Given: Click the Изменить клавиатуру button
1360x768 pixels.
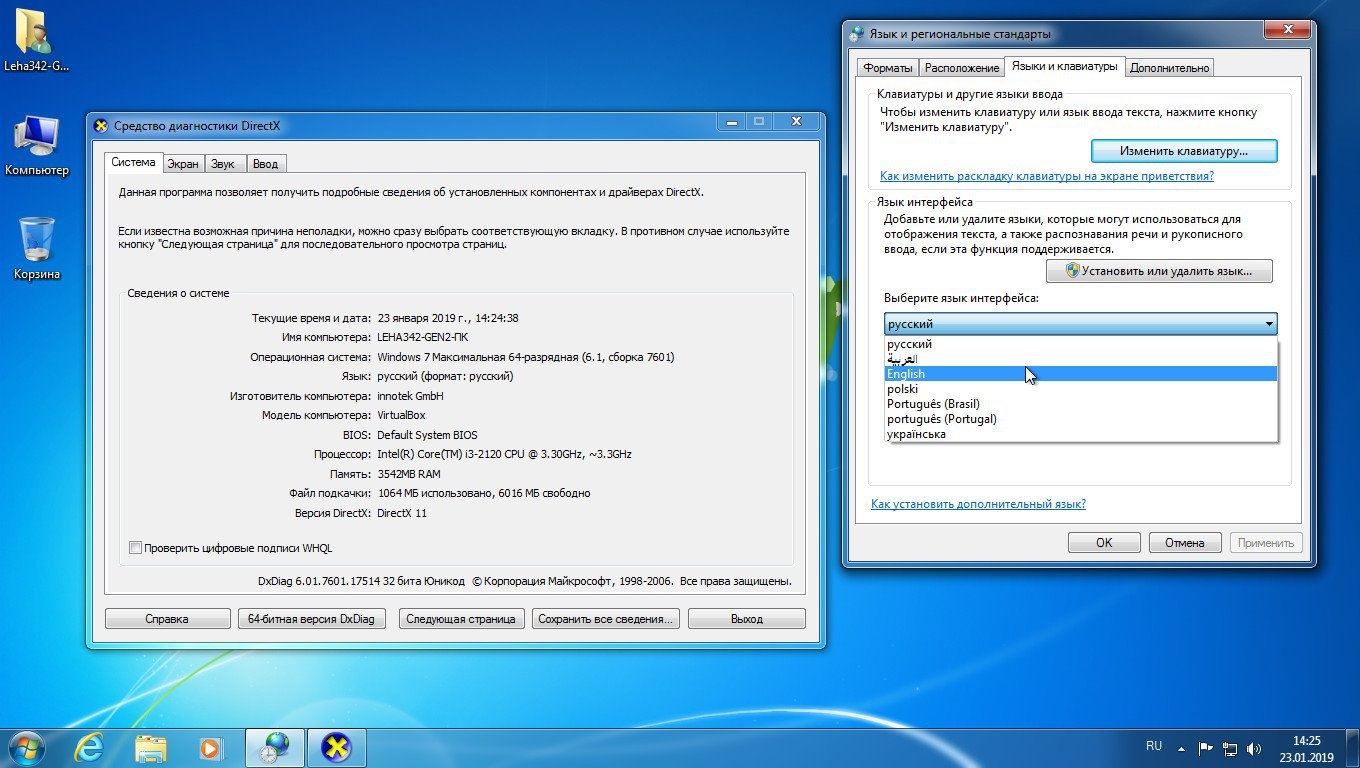Looking at the screenshot, I should click(x=1184, y=151).
